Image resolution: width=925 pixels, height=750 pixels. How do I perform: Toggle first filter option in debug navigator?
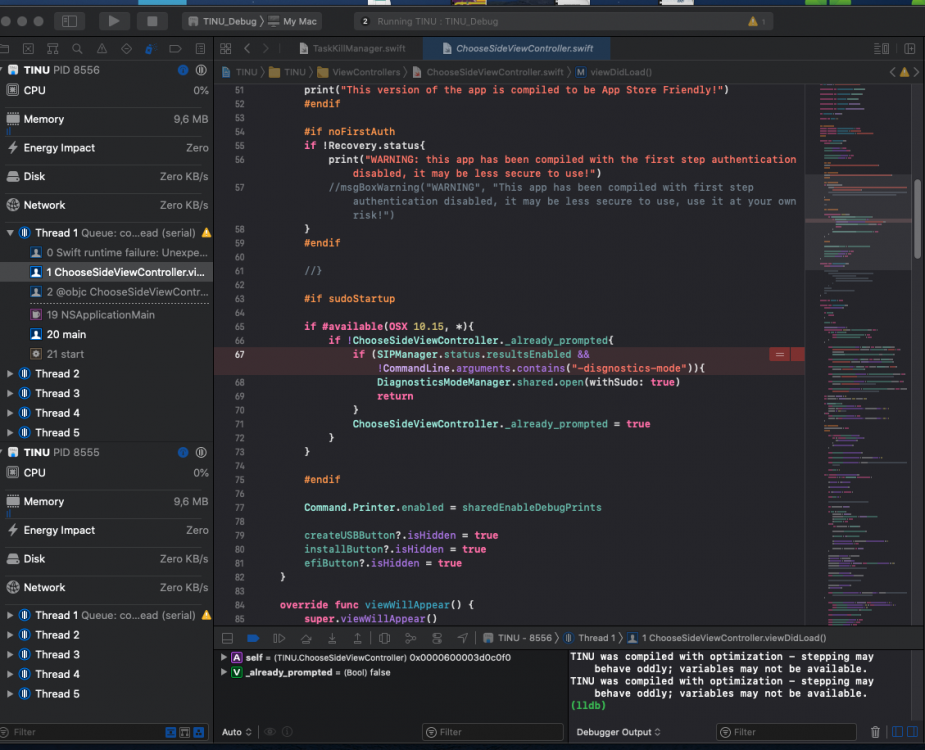[x=170, y=732]
